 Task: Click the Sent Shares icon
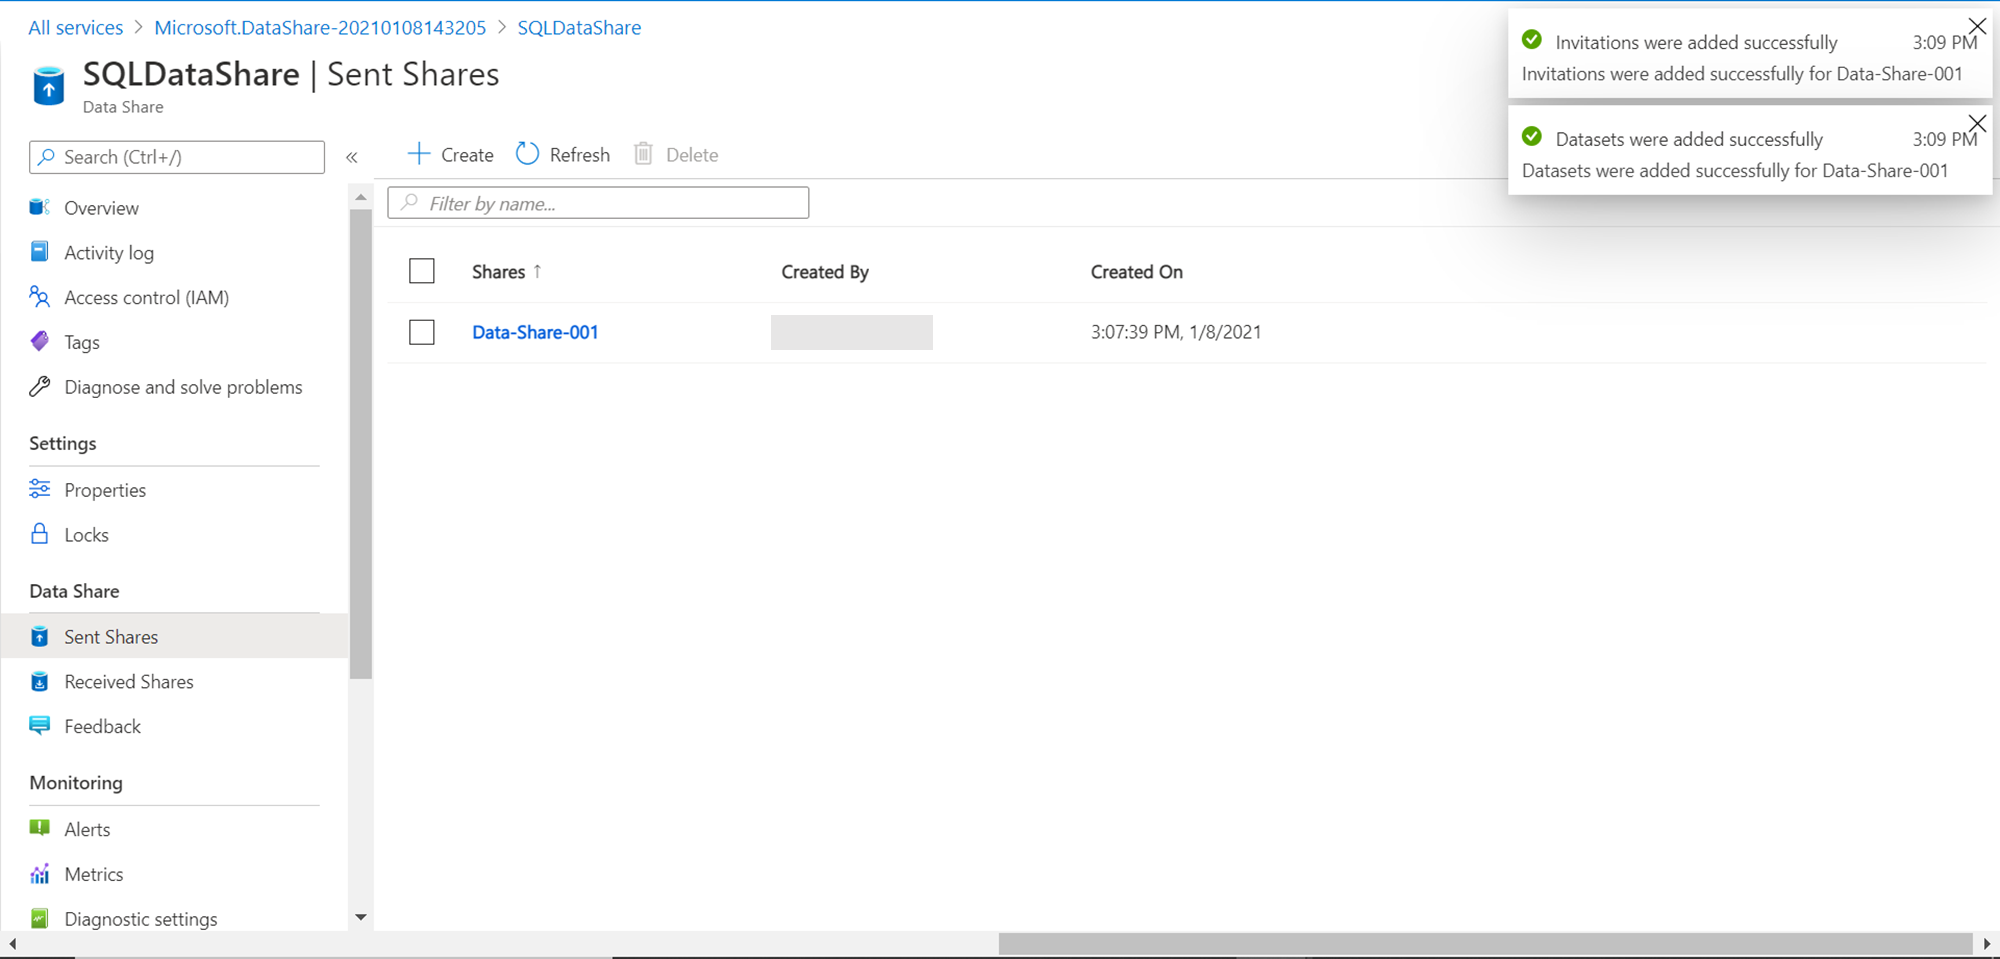tap(40, 637)
